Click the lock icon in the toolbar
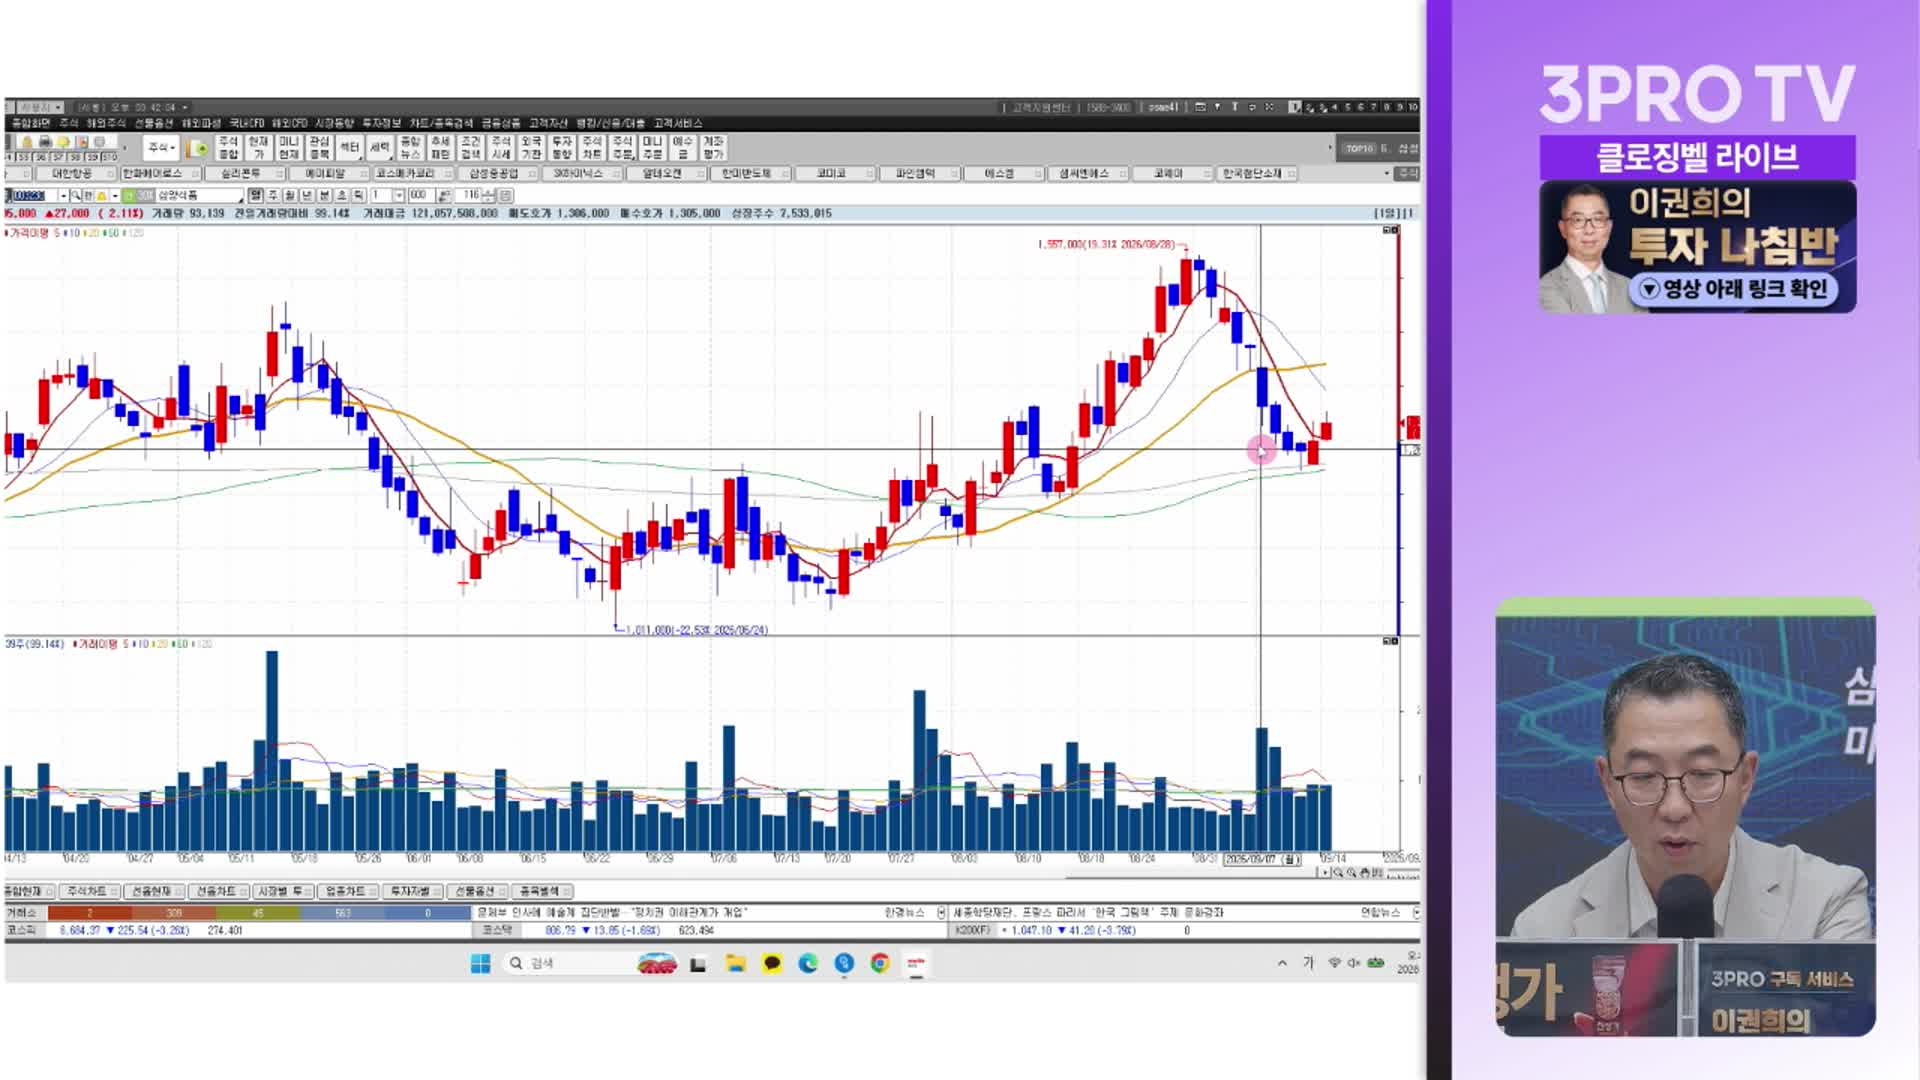This screenshot has width=1920, height=1080. click(27, 141)
